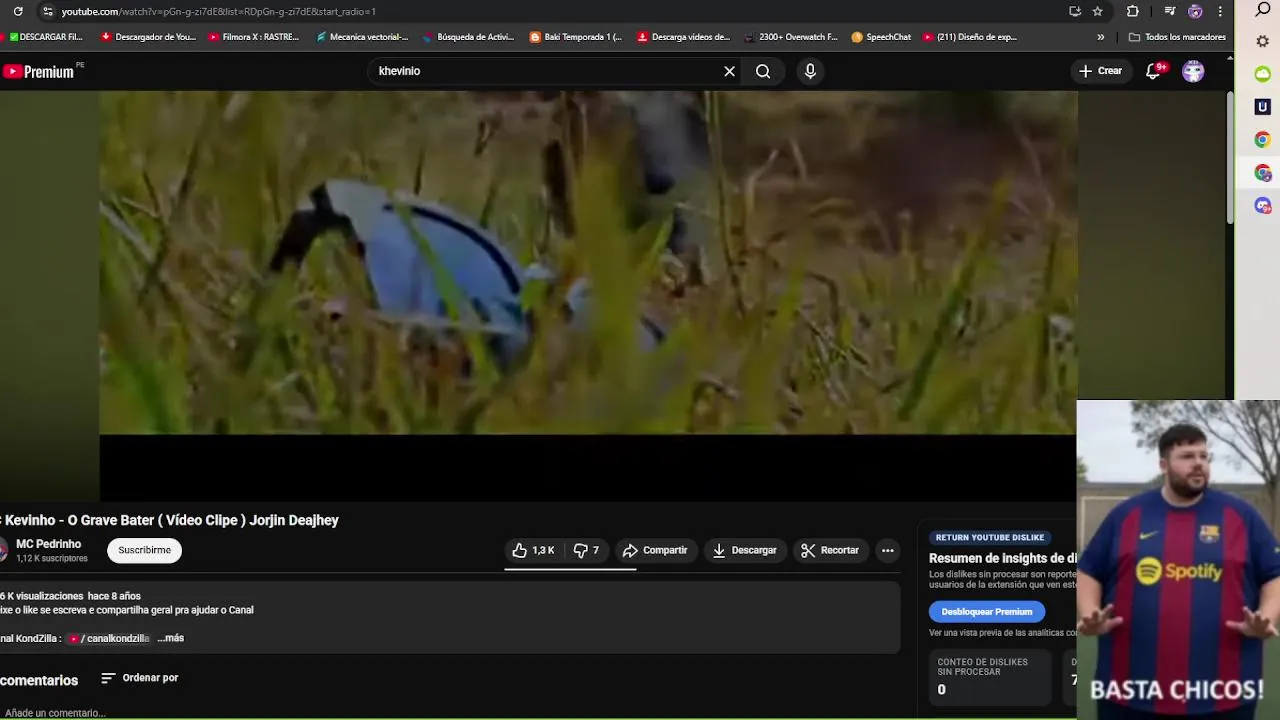The height and width of the screenshot is (720, 1280).
Task: Open the (211) Diseño de exp... bookmark
Action: pyautogui.click(x=970, y=37)
